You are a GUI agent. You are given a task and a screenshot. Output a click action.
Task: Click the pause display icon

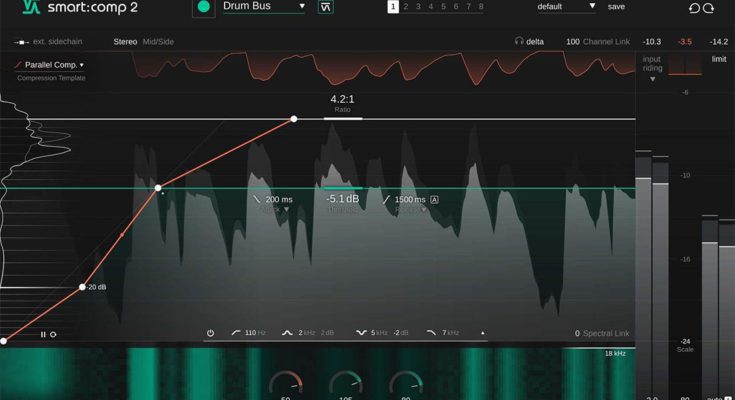click(43, 334)
